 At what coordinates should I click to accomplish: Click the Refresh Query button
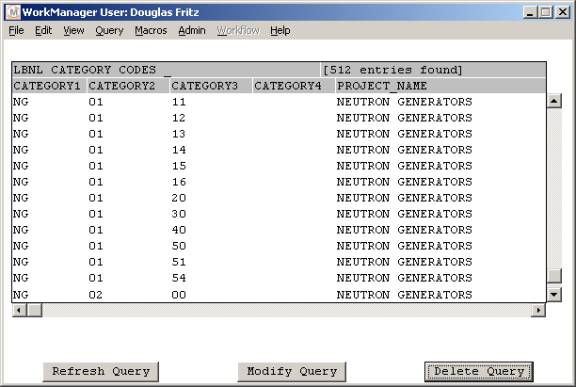click(101, 372)
